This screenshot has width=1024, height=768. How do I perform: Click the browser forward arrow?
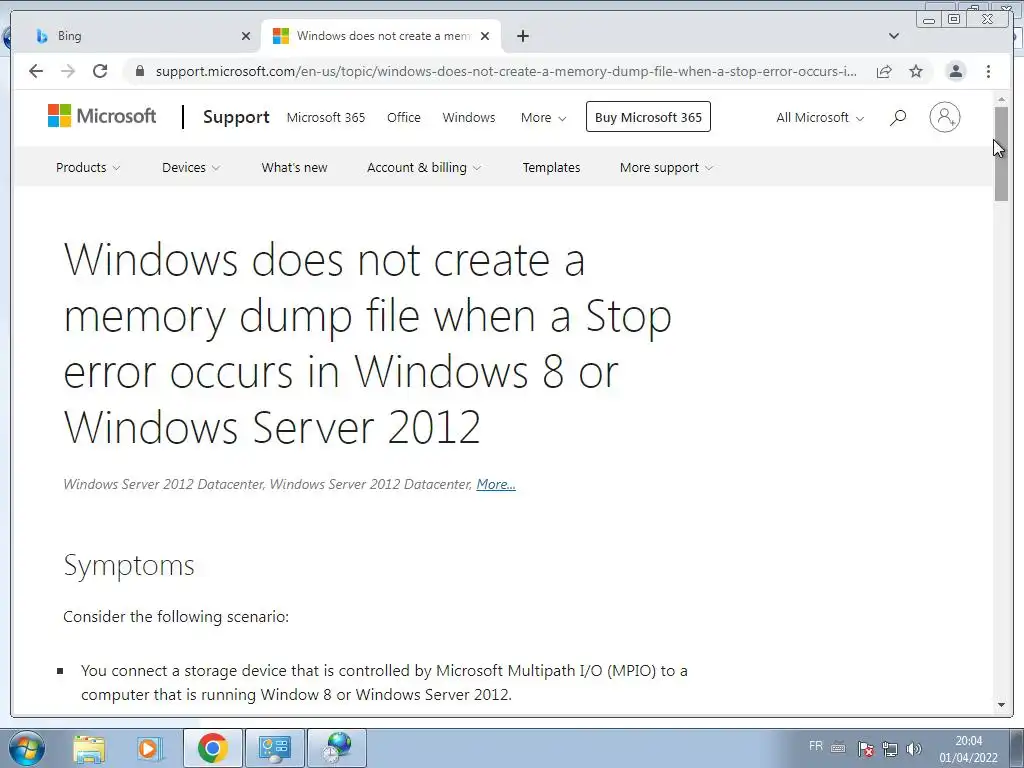(x=68, y=71)
